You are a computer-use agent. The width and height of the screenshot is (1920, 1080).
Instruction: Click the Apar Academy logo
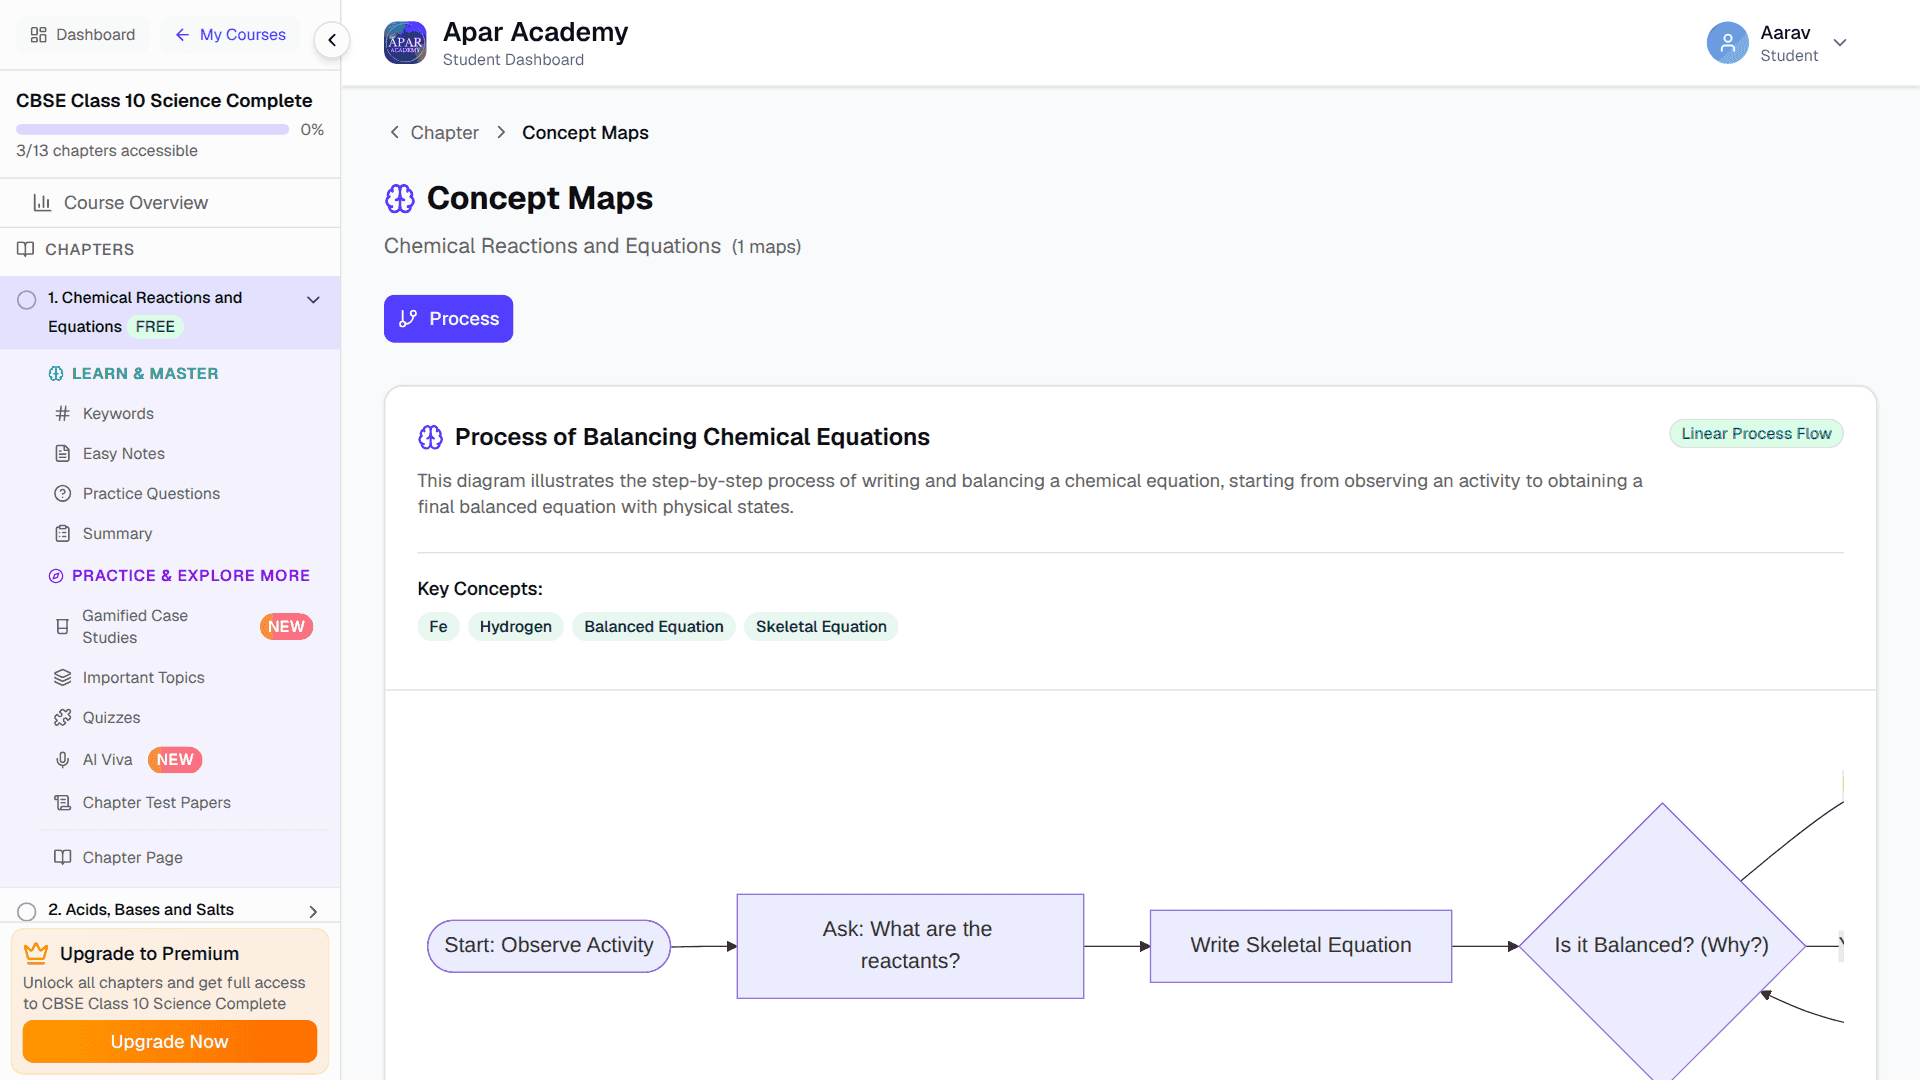point(405,43)
